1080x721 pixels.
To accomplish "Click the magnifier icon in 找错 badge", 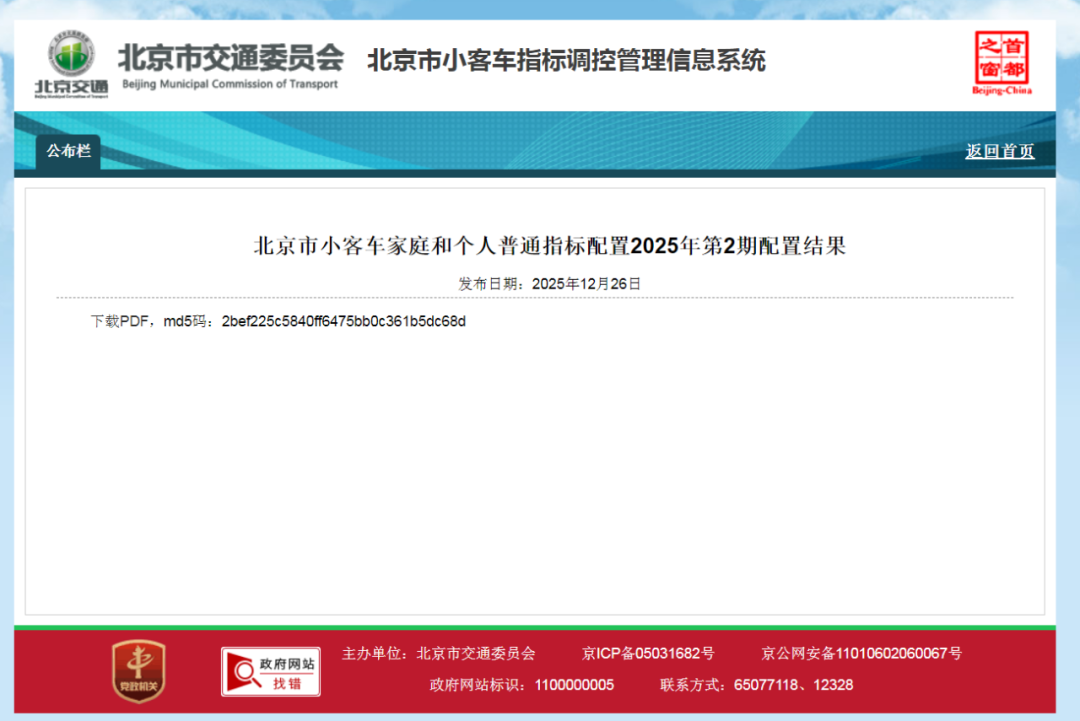I will (x=242, y=673).
